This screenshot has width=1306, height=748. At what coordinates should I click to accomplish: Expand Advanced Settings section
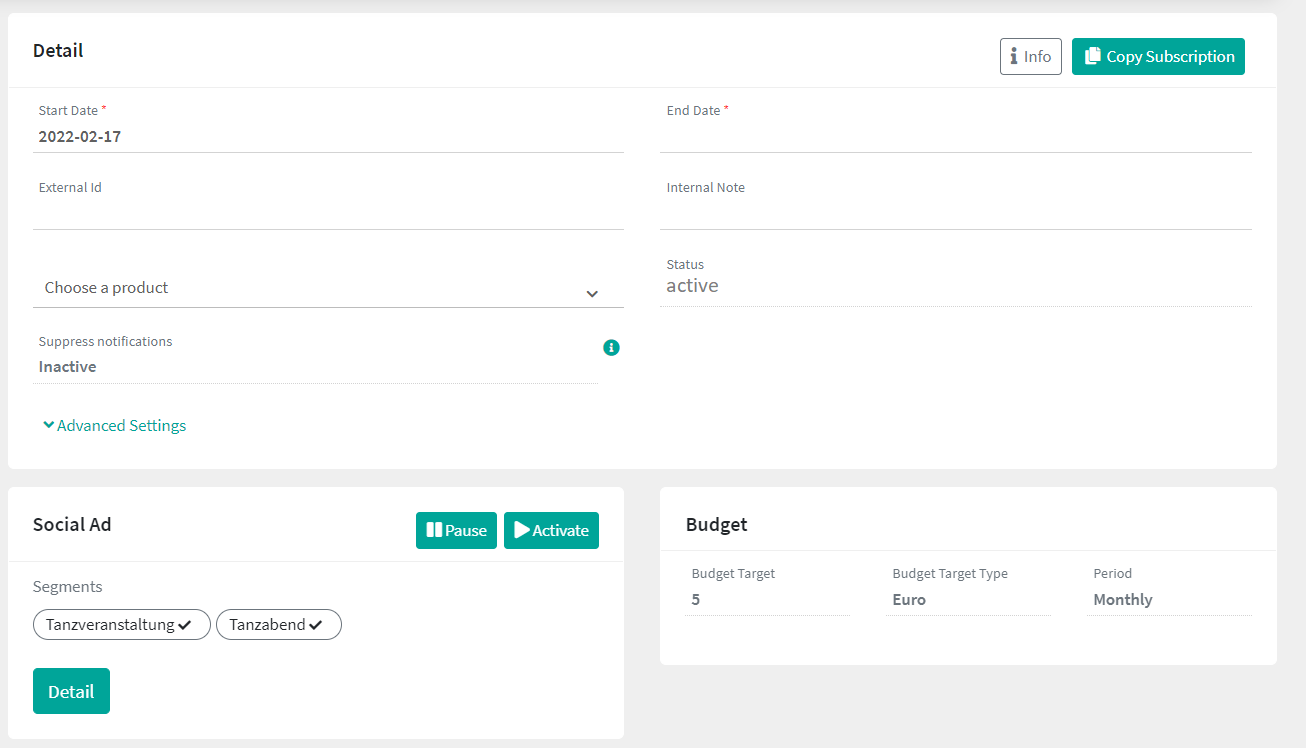pos(115,426)
